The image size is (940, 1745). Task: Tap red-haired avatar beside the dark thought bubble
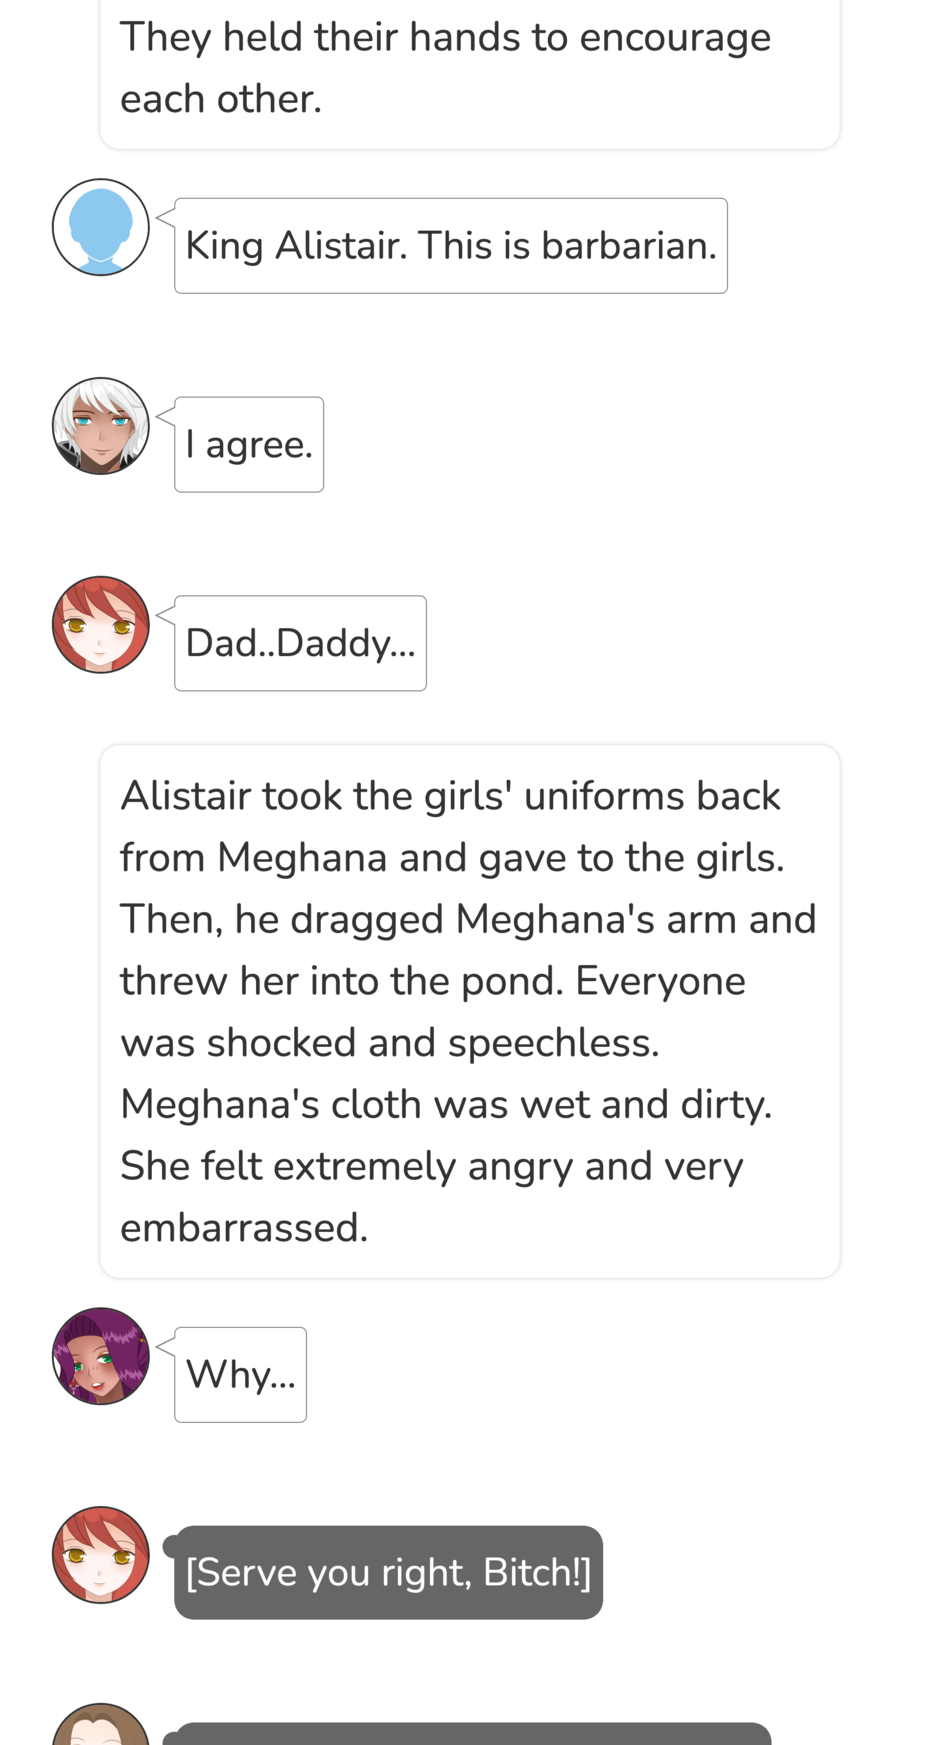point(101,1555)
